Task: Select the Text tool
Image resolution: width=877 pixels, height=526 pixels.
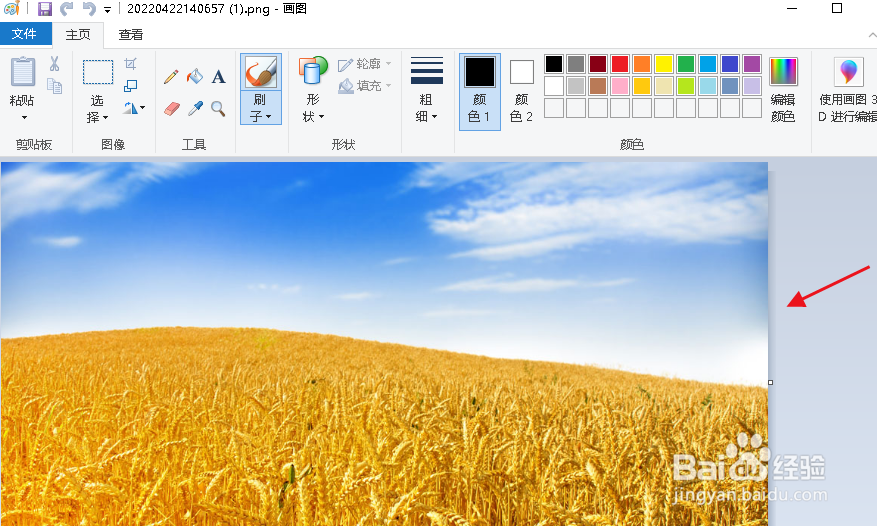Action: point(219,77)
